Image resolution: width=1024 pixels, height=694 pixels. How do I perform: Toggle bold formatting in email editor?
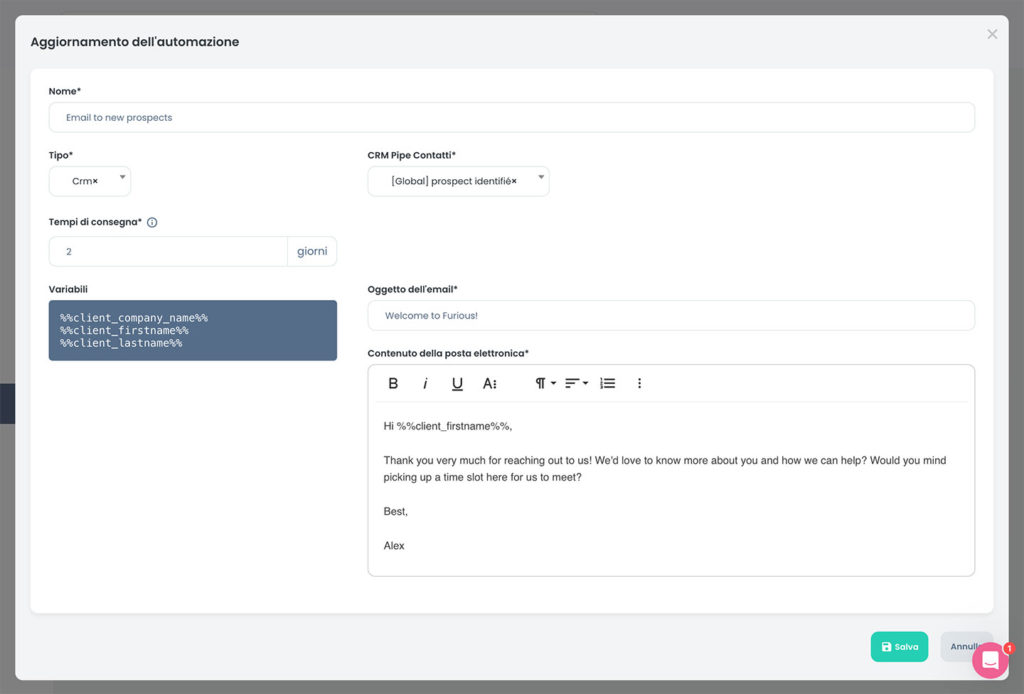(393, 383)
